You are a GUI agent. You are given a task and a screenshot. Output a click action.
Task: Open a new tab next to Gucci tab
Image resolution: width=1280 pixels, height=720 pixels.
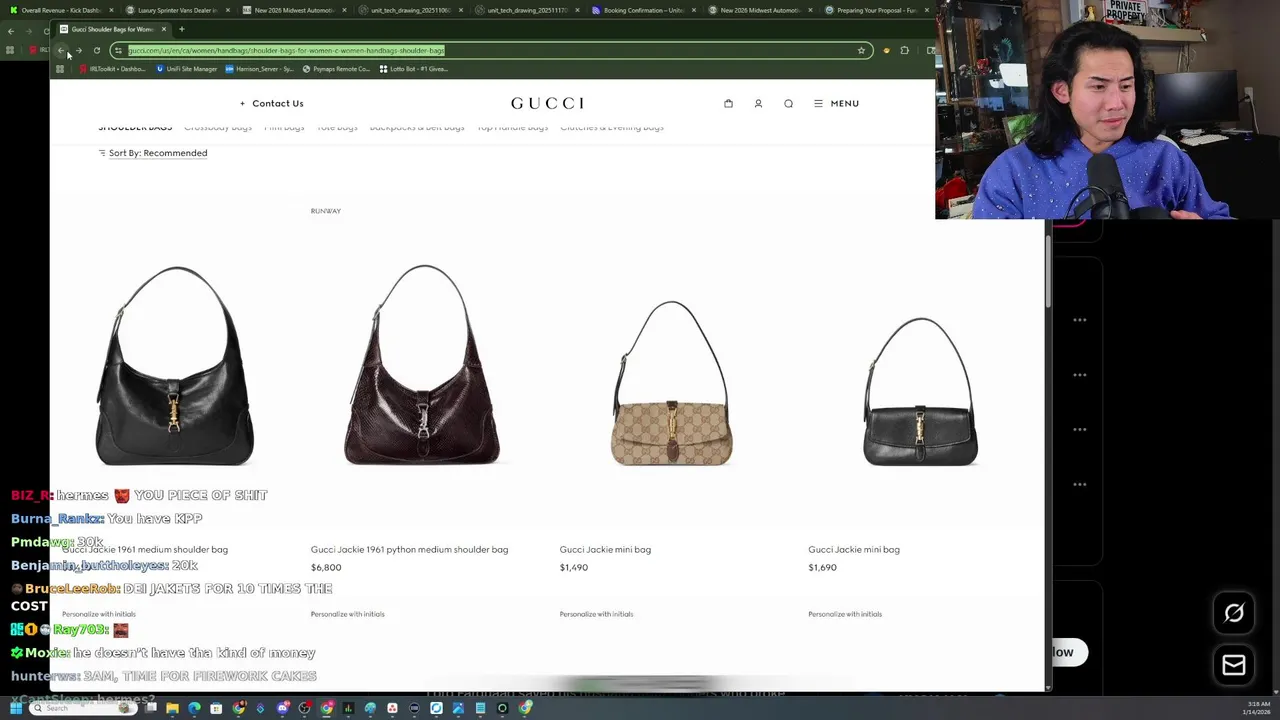pos(181,29)
